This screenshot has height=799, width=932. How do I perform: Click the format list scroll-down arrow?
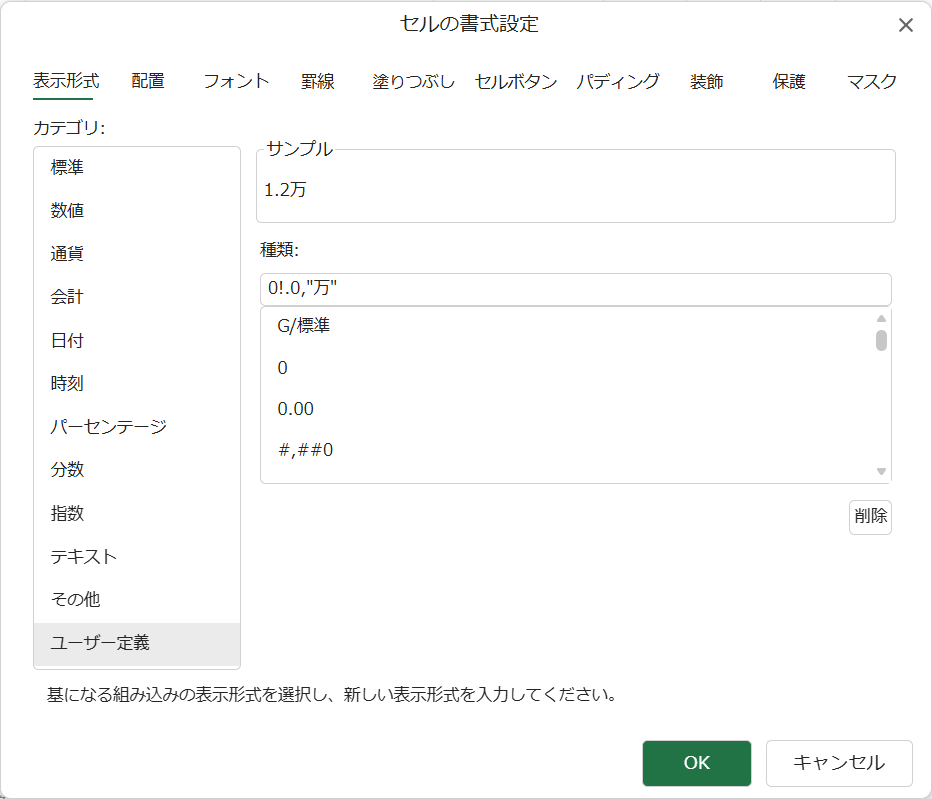881,471
